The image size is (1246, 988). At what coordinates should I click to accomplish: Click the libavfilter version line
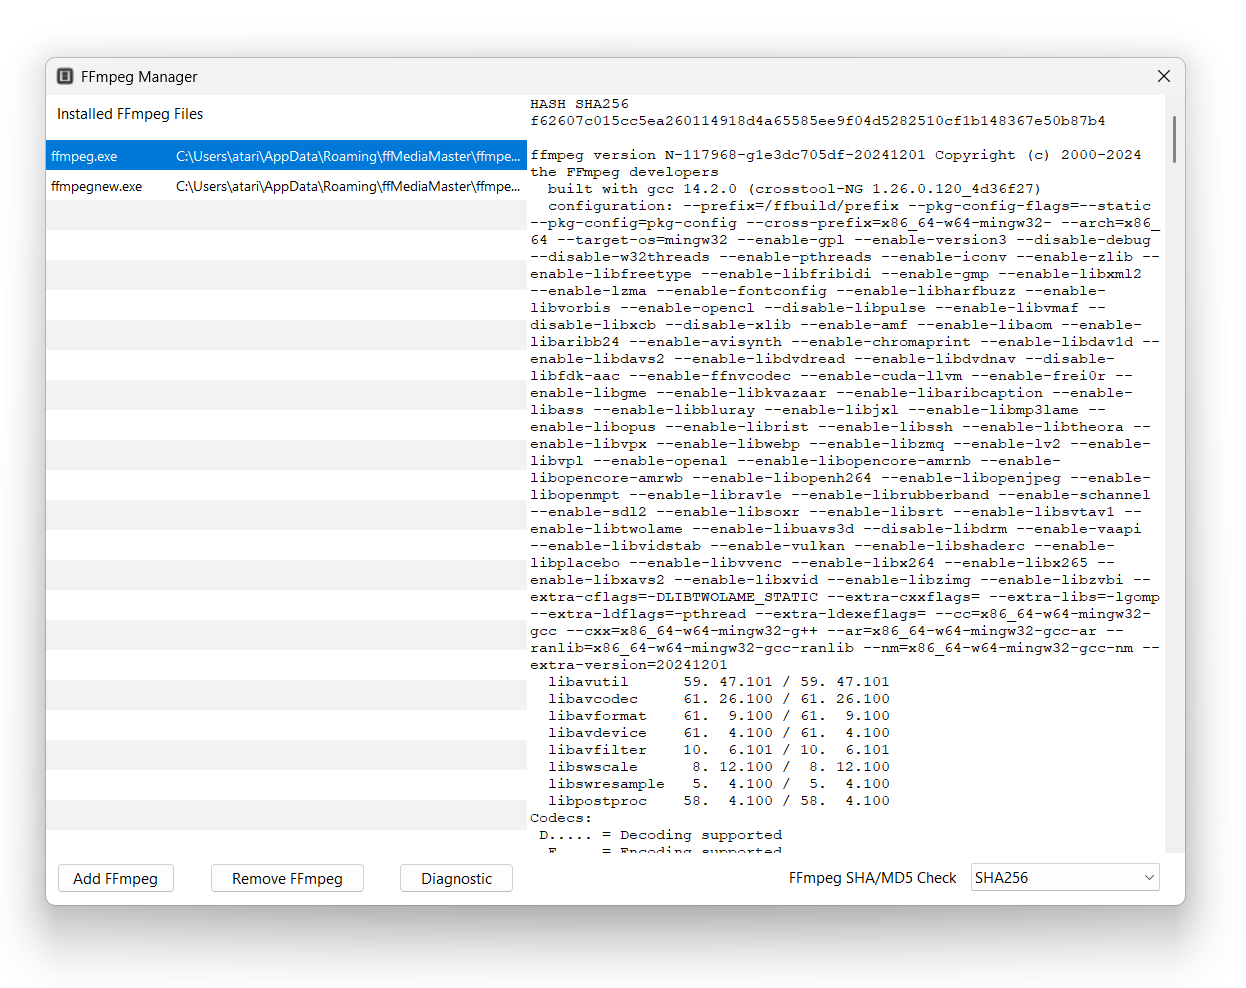(x=718, y=750)
